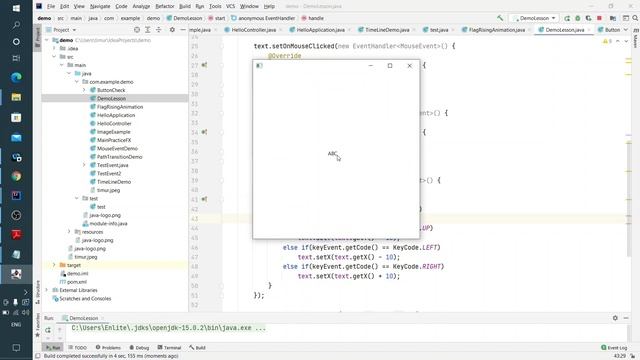Open File Explorer from taskbar
Image resolution: width=640 pixels, height=360 pixels.
pyautogui.click(x=16, y=97)
